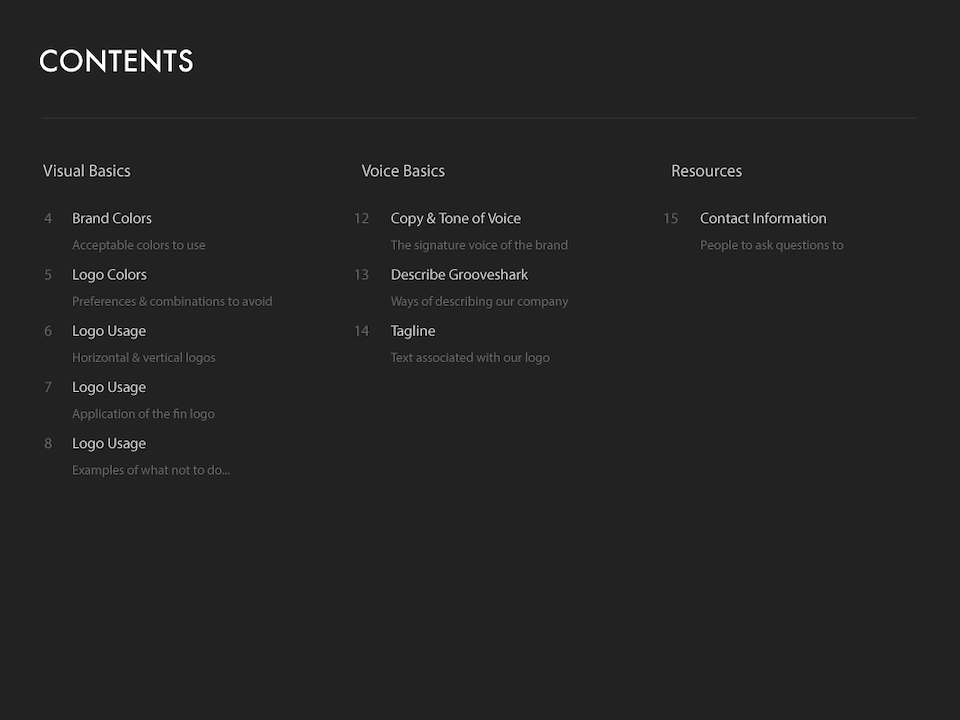Image resolution: width=960 pixels, height=720 pixels.
Task: Click 'Horizontal & vertical logos' description
Action: tap(144, 358)
